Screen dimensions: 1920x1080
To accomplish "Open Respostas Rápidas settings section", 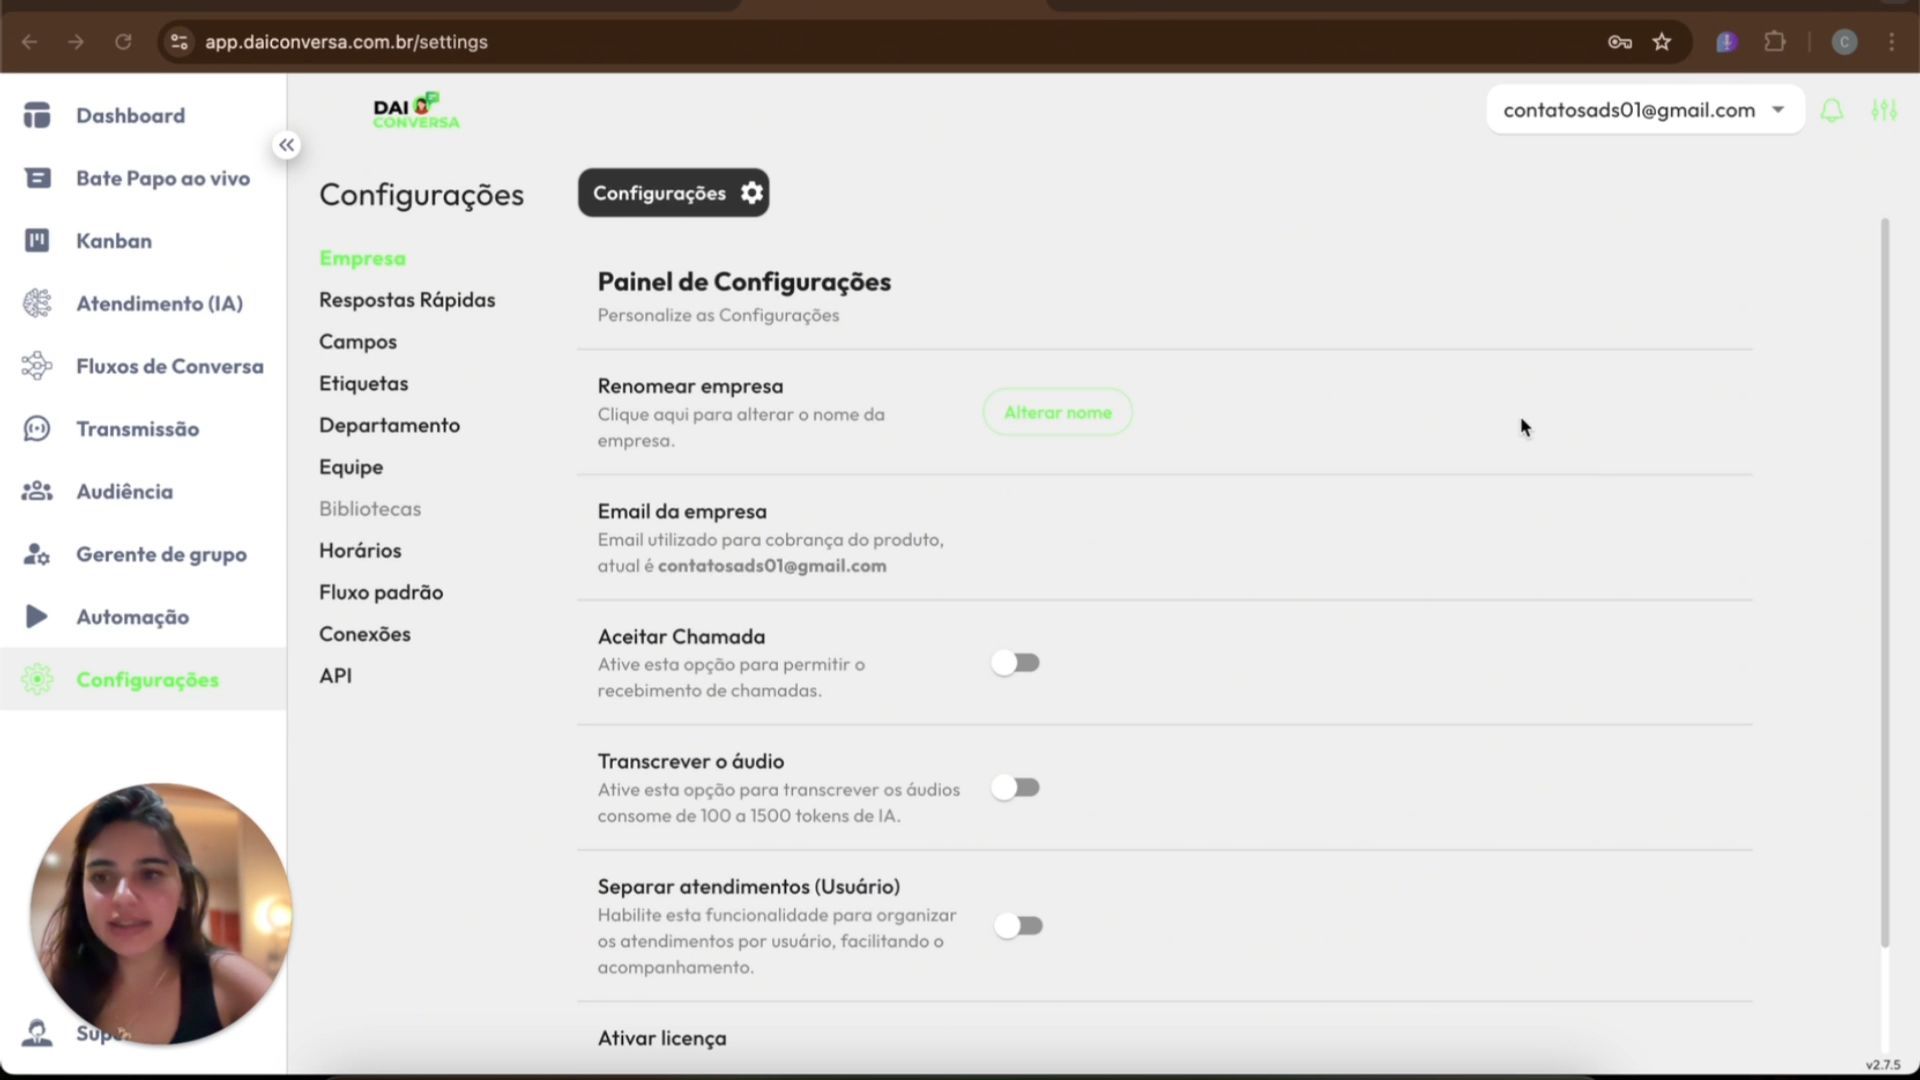I will [407, 300].
